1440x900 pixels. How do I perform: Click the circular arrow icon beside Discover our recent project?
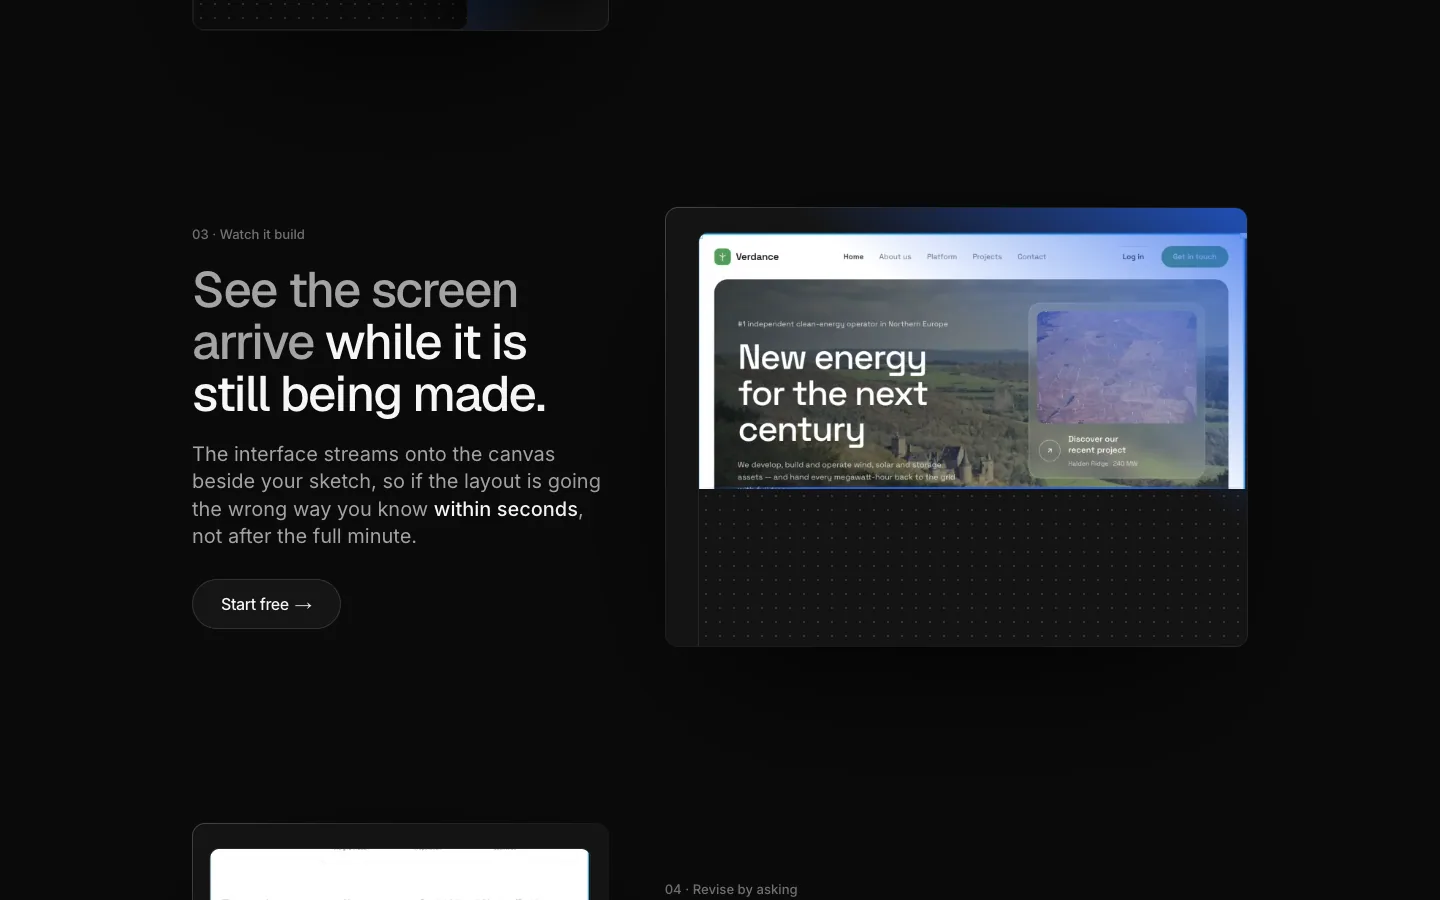tap(1049, 450)
